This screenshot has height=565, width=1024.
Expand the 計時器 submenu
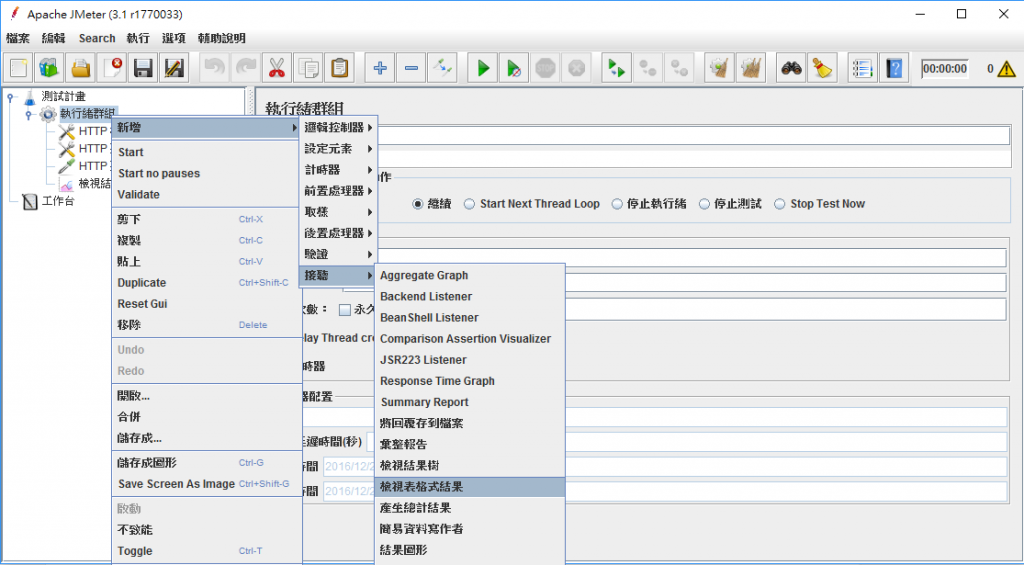(338, 170)
